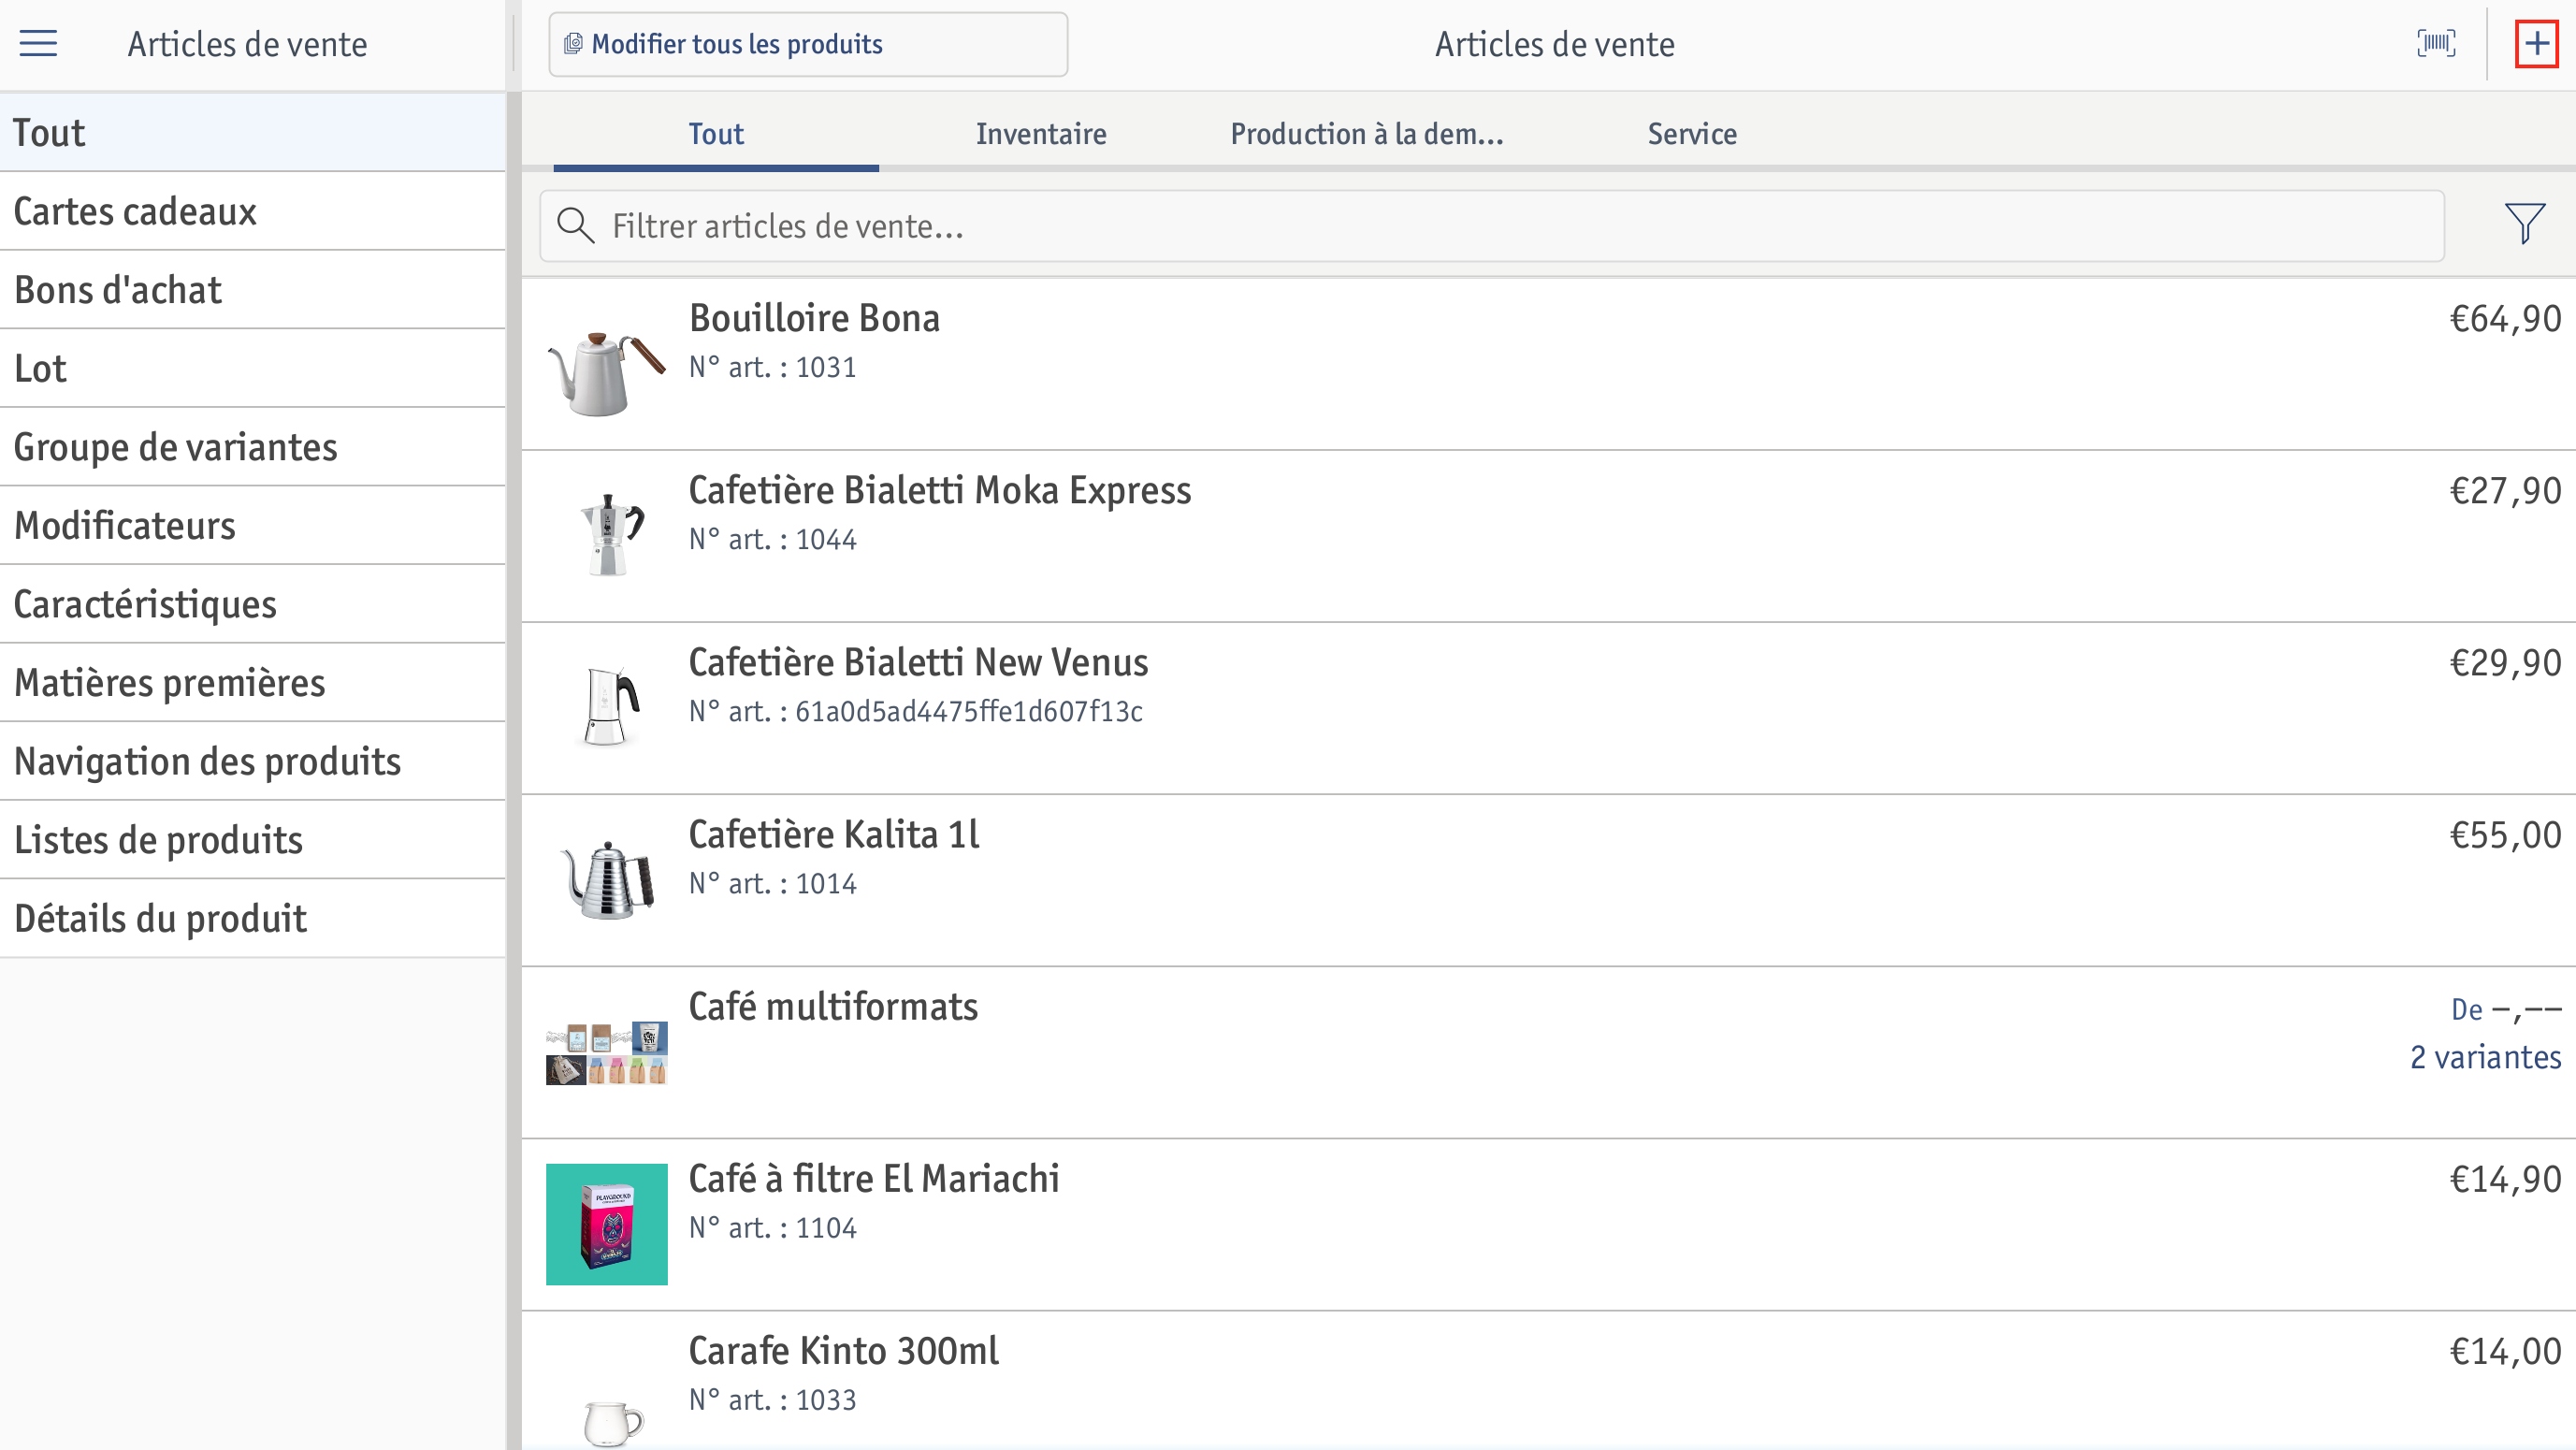
Task: Go to Matières premières section
Action: click(x=252, y=683)
